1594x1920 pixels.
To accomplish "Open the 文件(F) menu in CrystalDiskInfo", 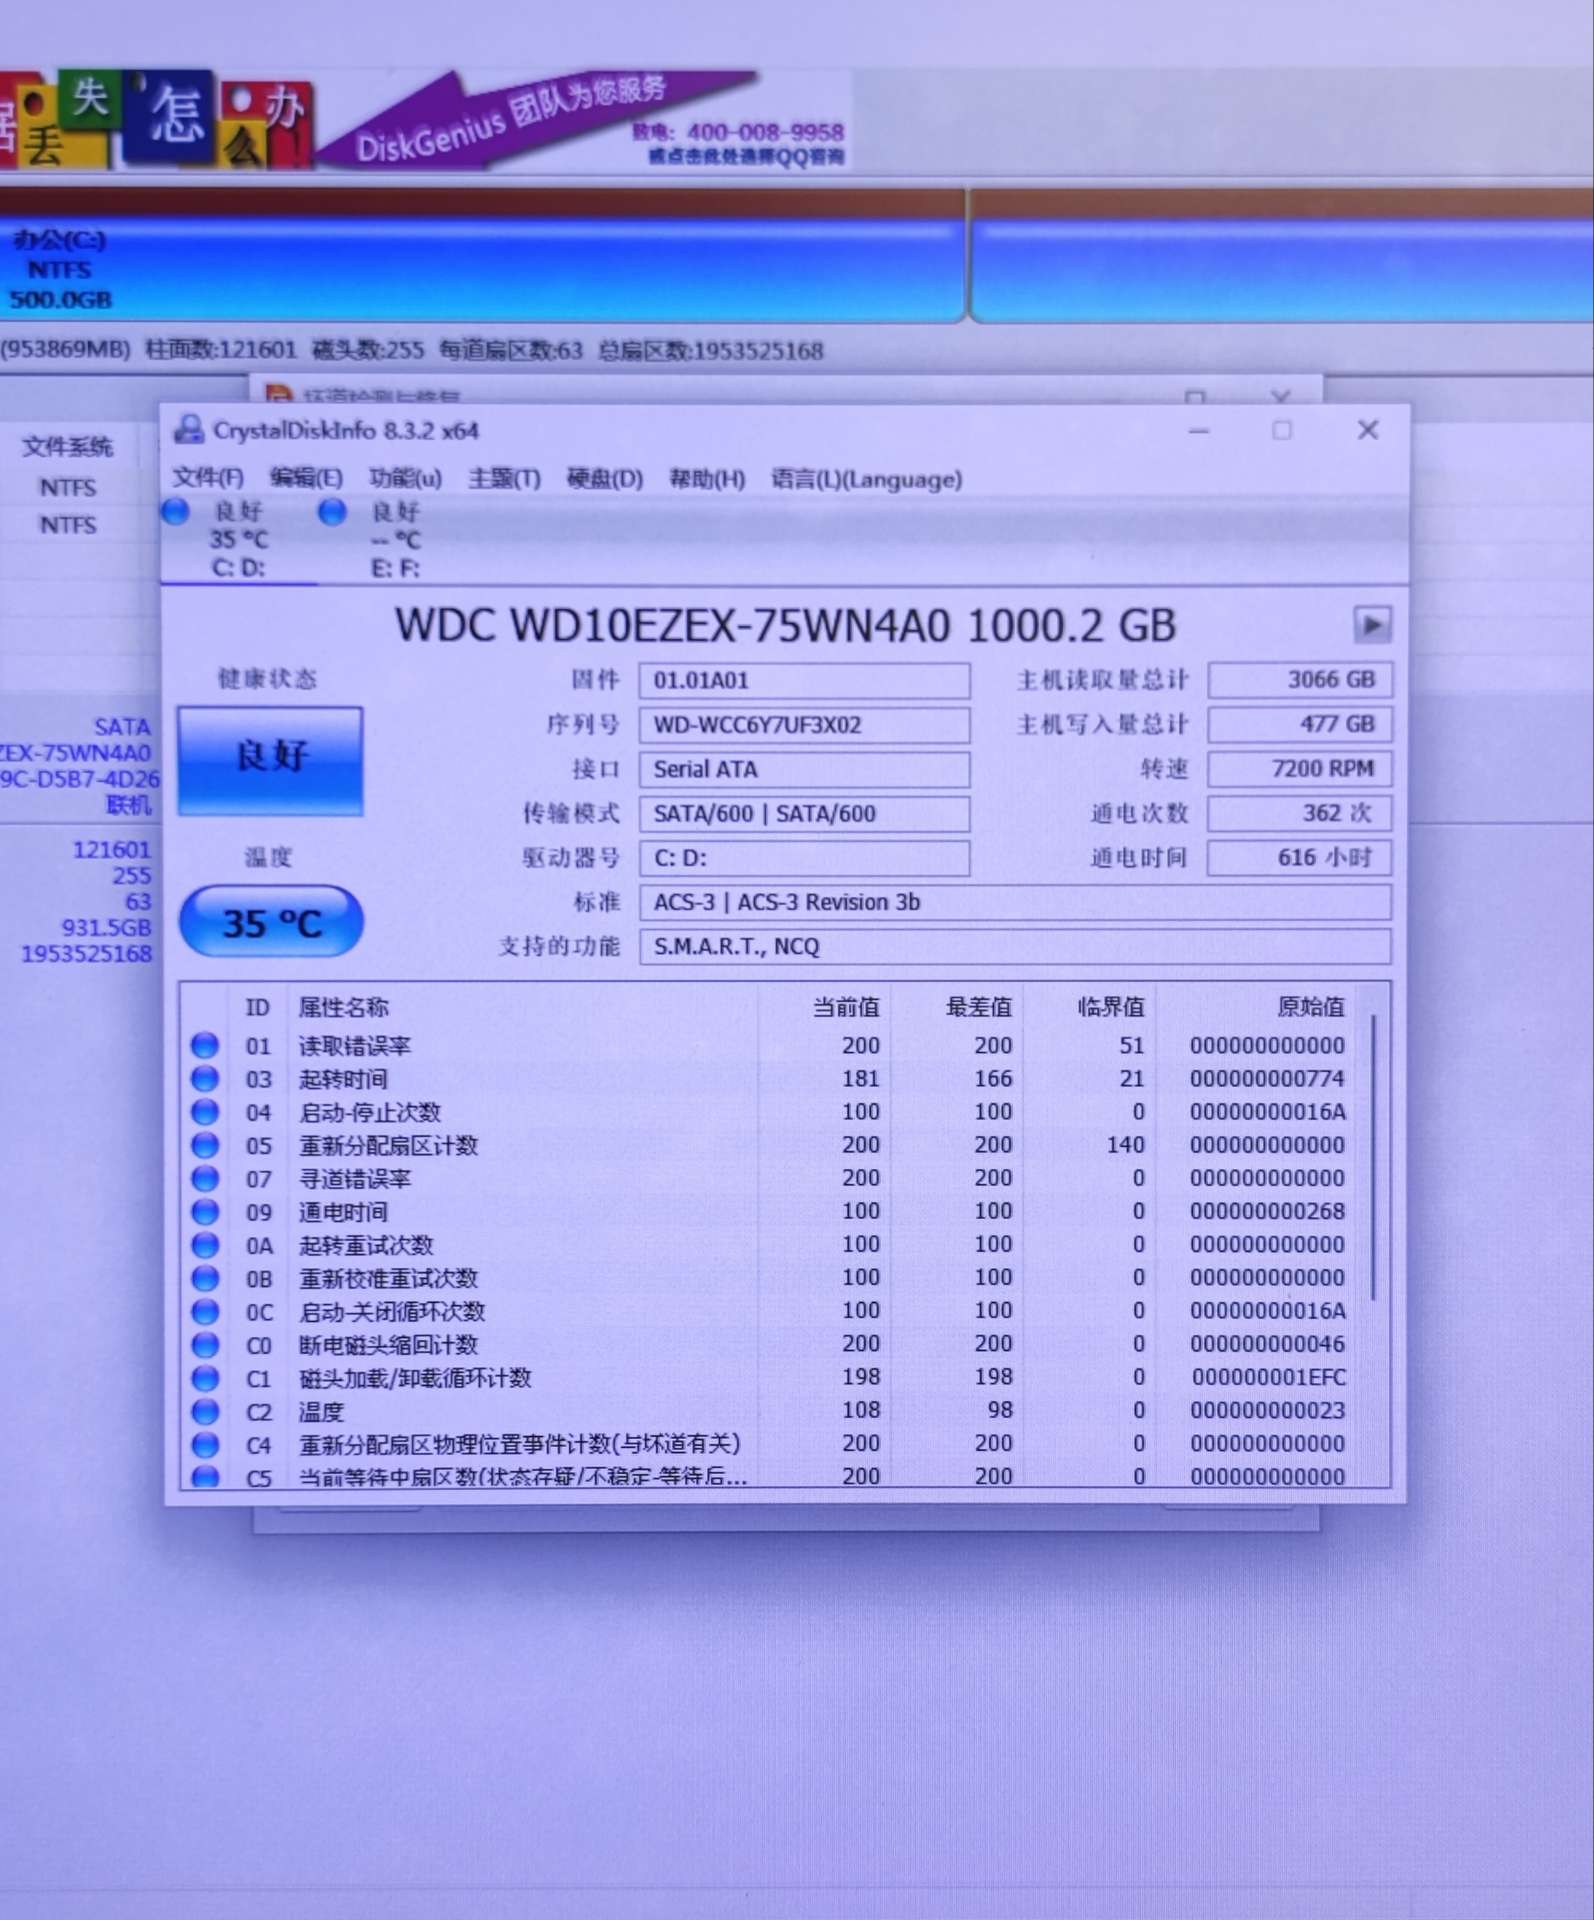I will tap(208, 478).
